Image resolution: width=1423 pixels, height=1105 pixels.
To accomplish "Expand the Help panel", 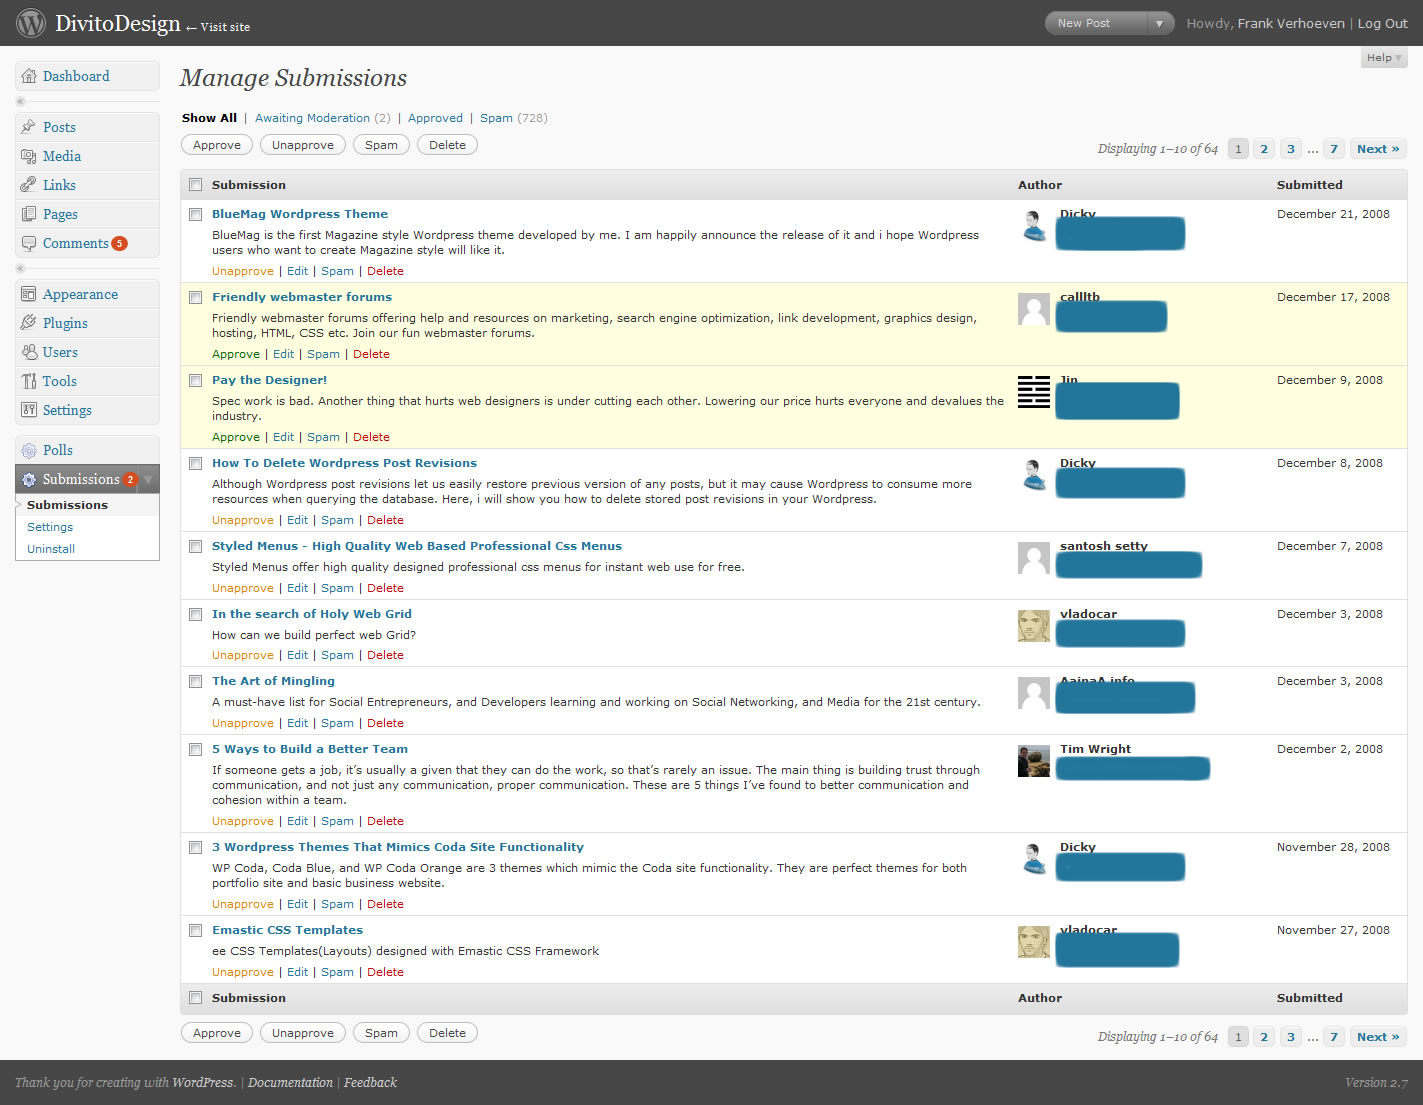I will coord(1384,58).
